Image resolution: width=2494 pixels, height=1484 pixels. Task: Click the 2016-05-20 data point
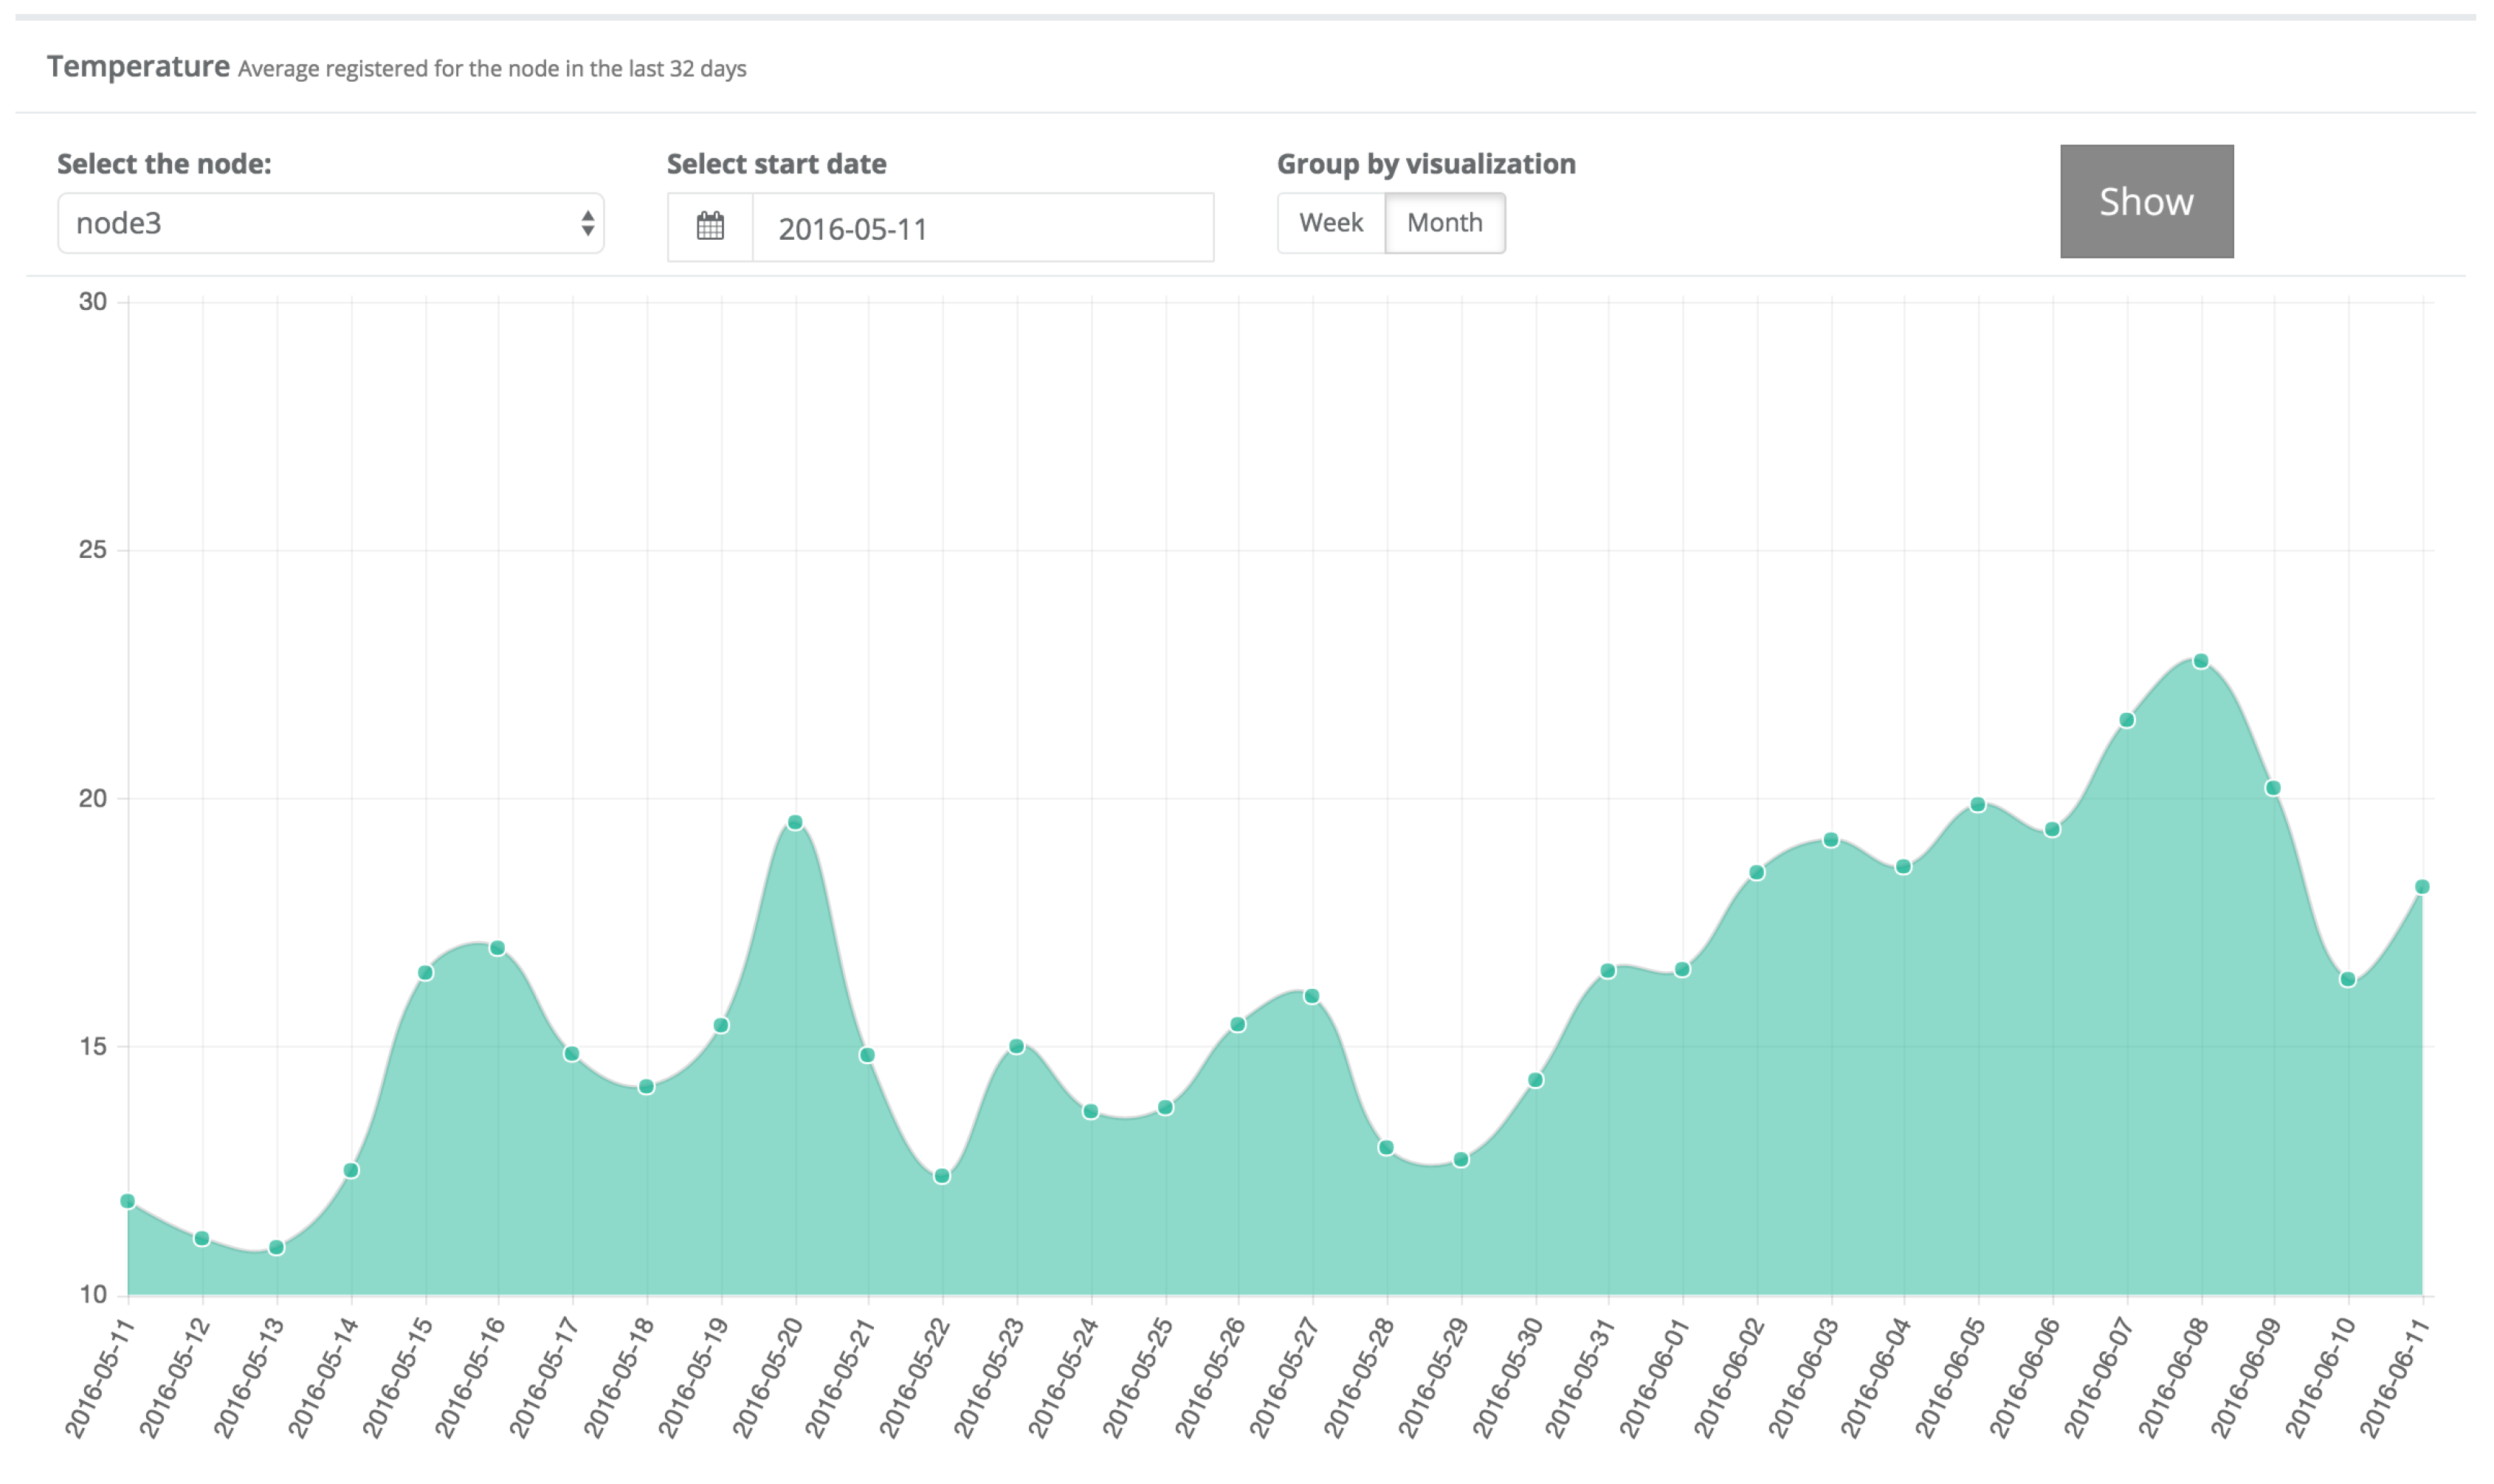[795, 822]
